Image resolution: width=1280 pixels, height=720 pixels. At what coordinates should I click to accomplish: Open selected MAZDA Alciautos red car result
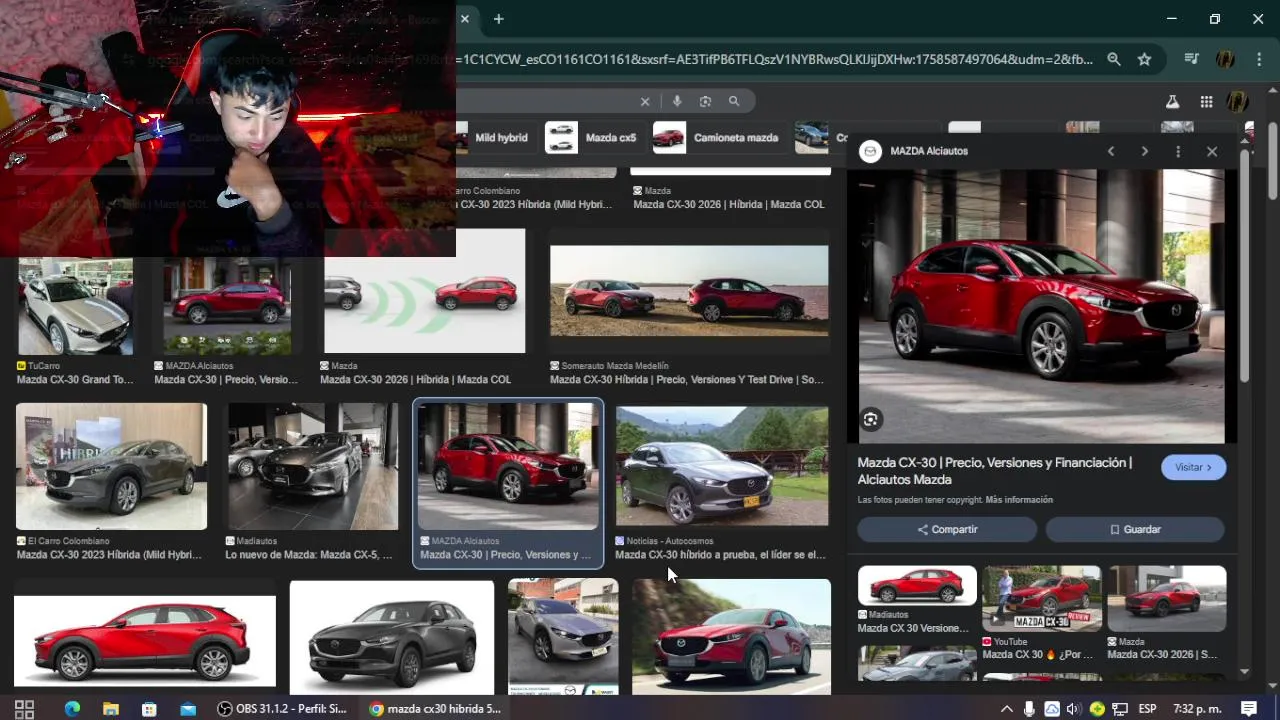[508, 466]
